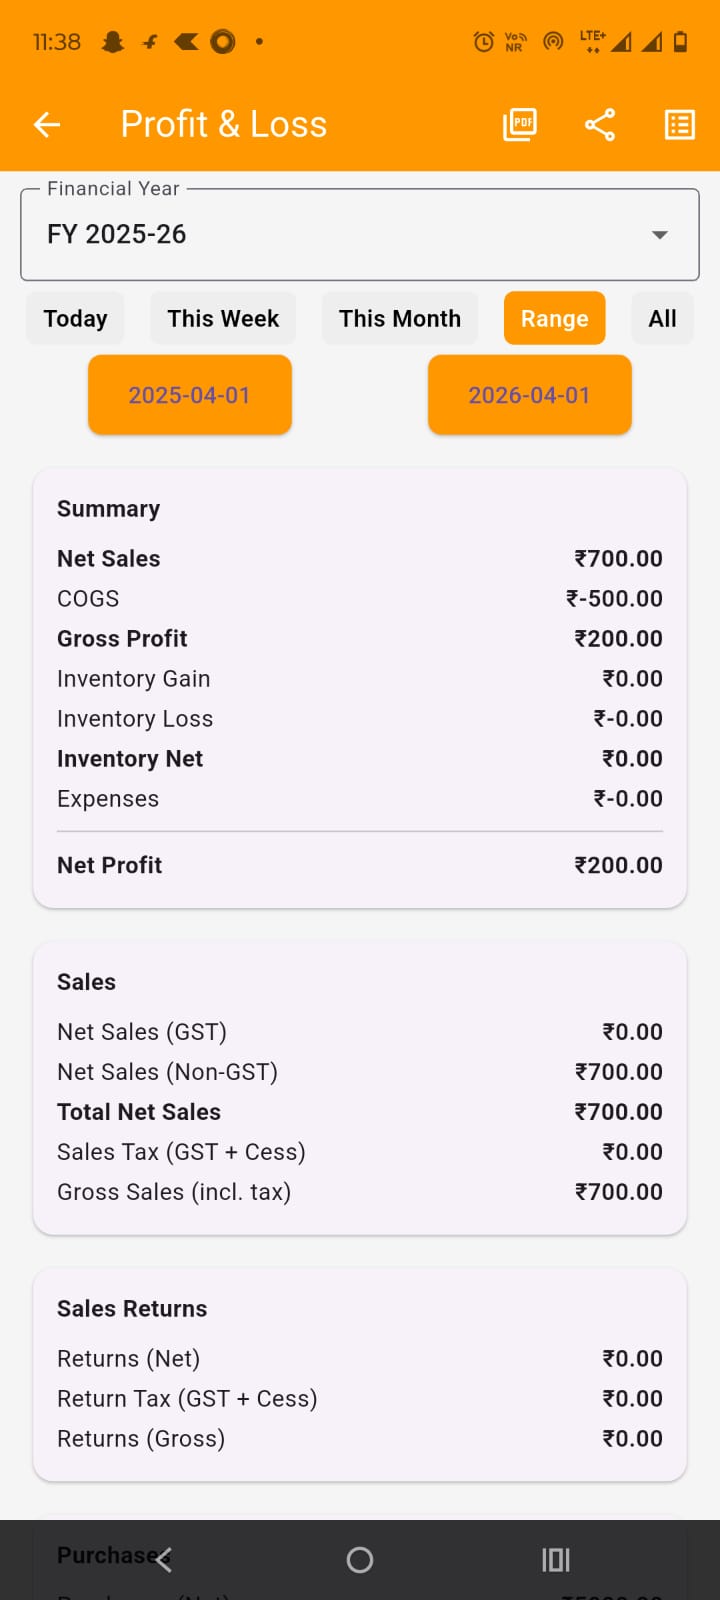Viewport: 720px width, 1600px height.
Task: Select the This Week filter
Action: (223, 319)
